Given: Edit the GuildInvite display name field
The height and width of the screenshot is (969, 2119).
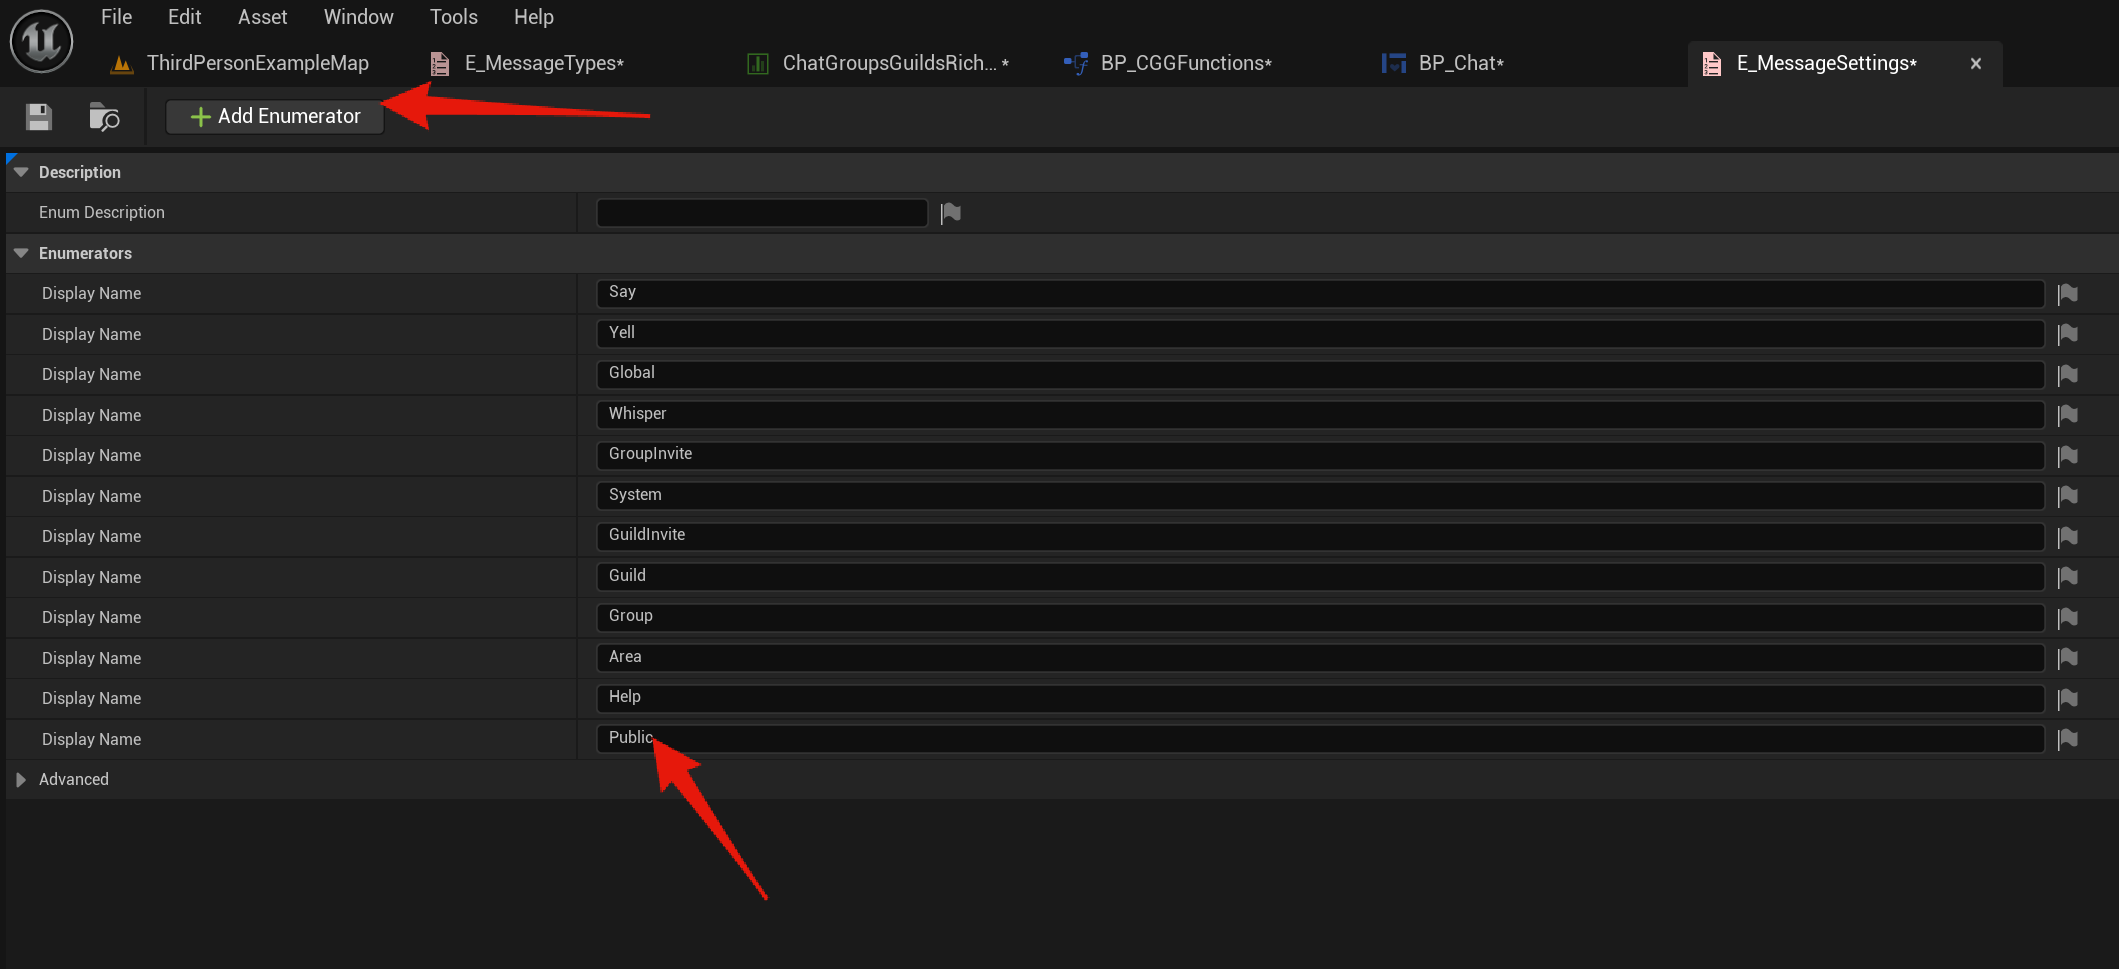Looking at the screenshot, I should [x=1320, y=536].
